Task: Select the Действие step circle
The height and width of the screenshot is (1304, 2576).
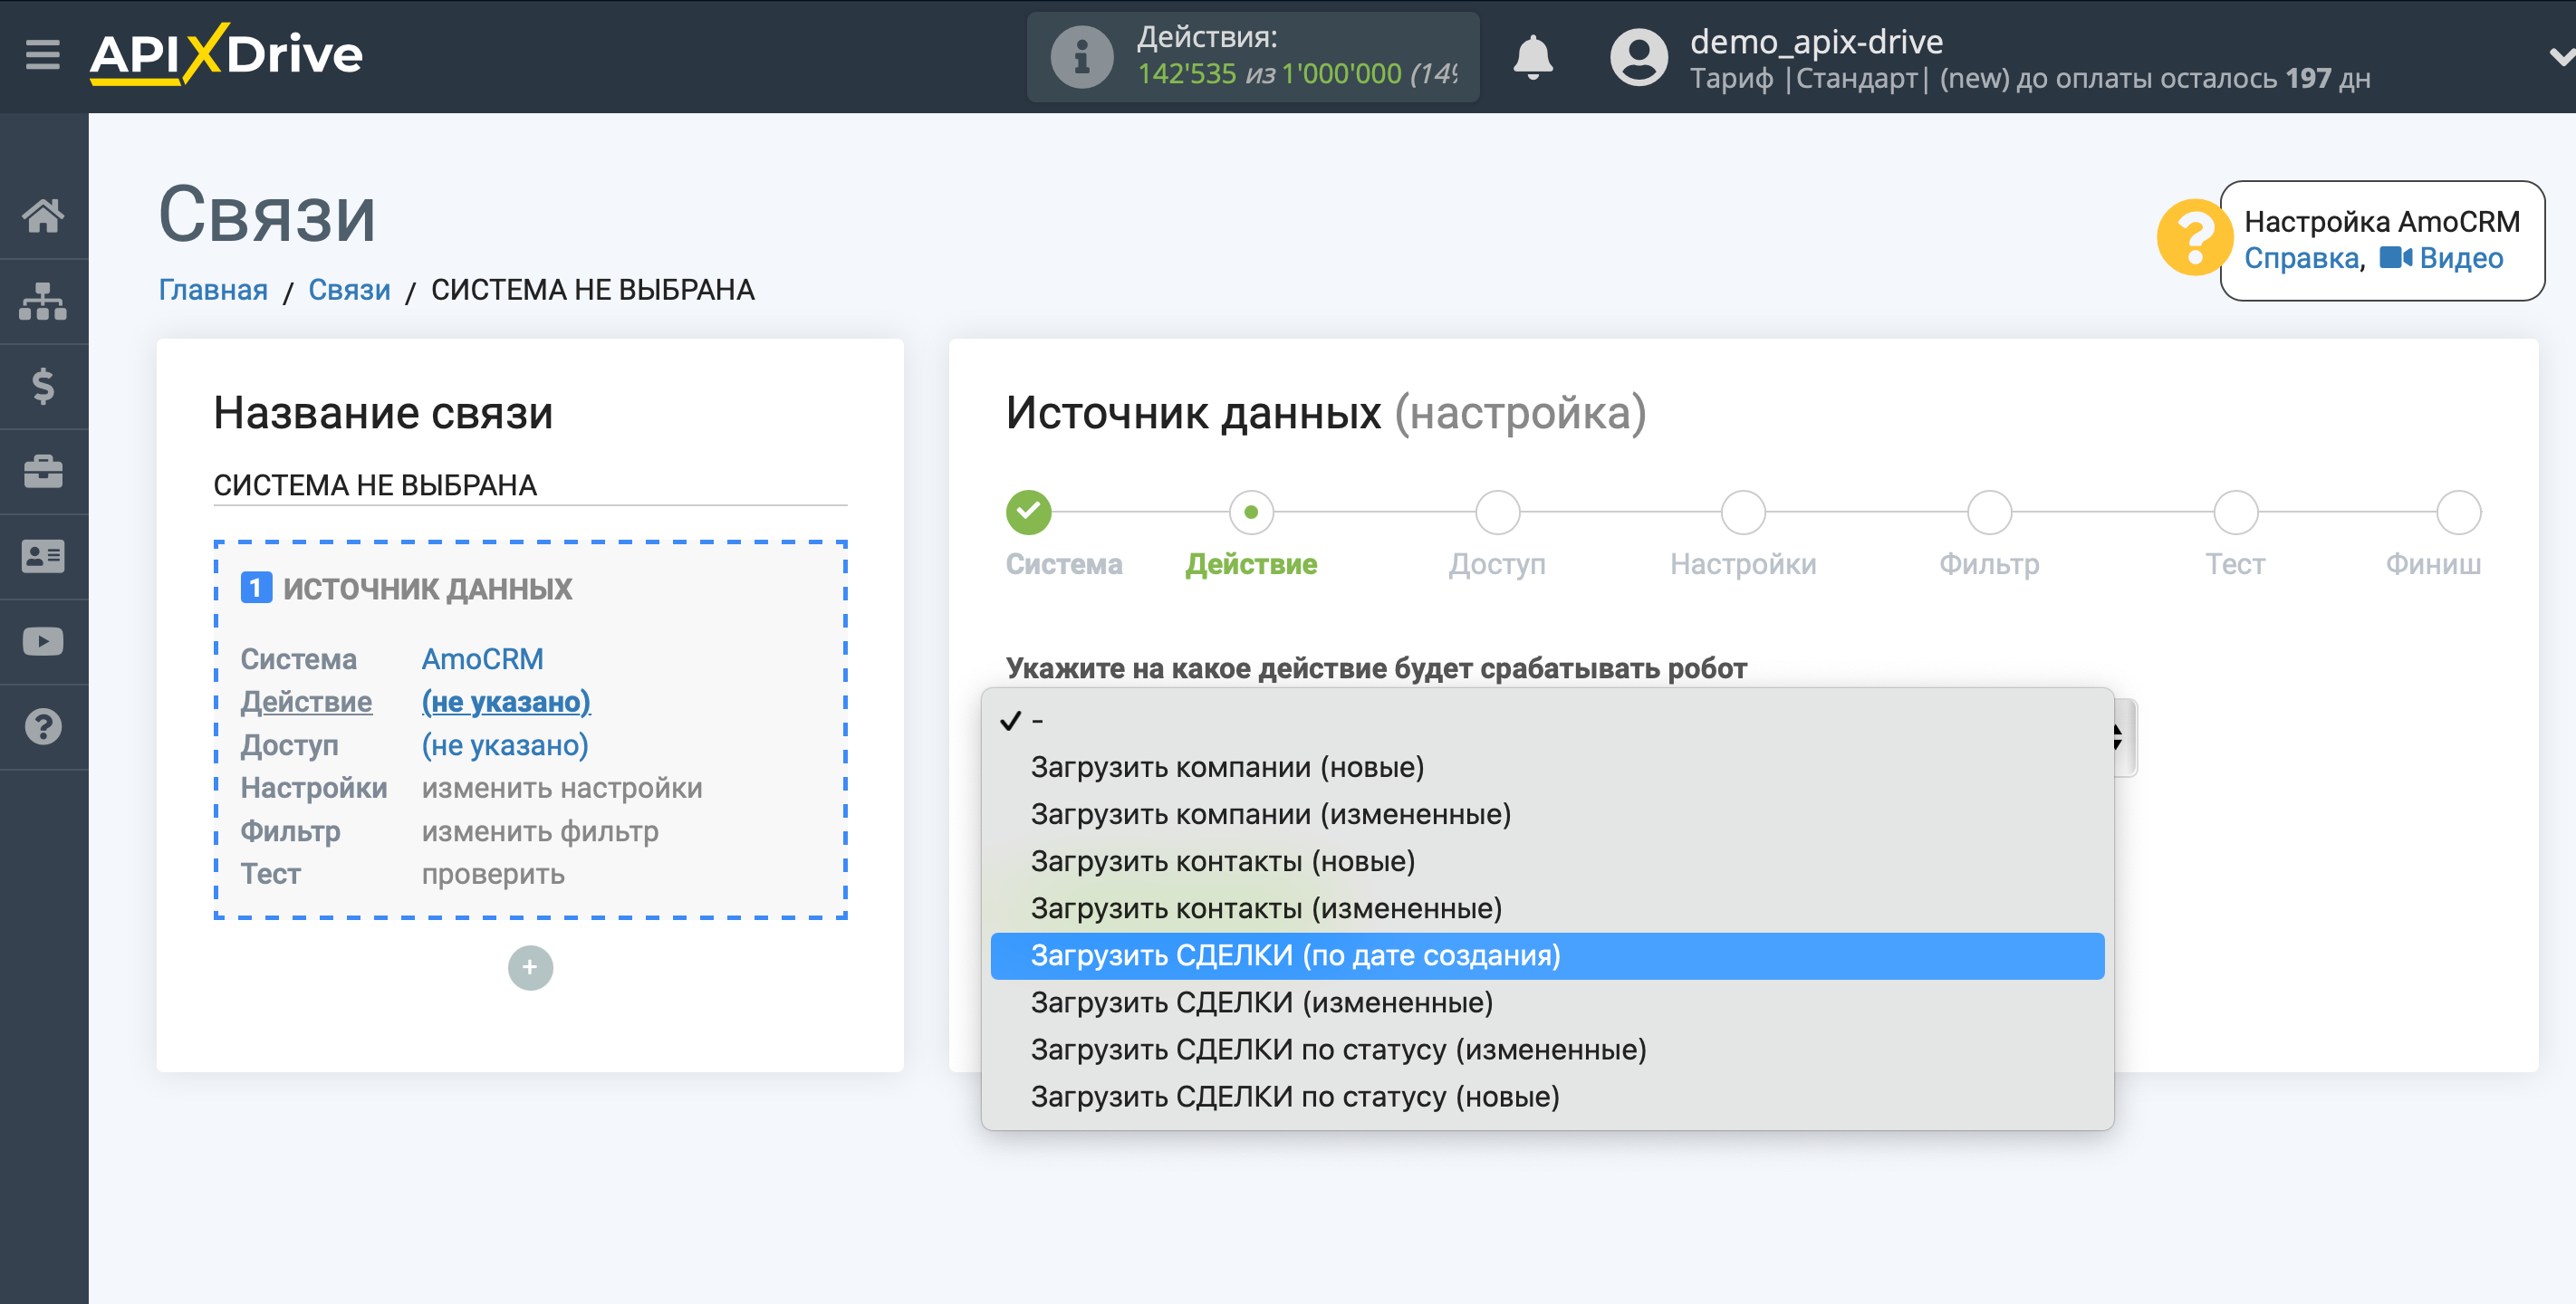Action: click(1250, 512)
